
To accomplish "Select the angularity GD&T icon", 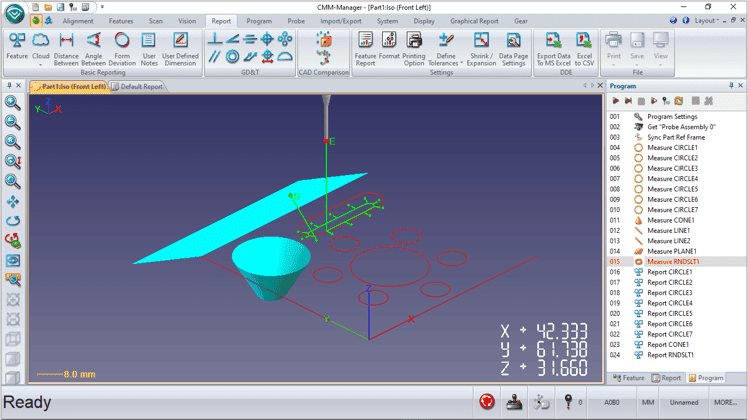I will pyautogui.click(x=232, y=39).
